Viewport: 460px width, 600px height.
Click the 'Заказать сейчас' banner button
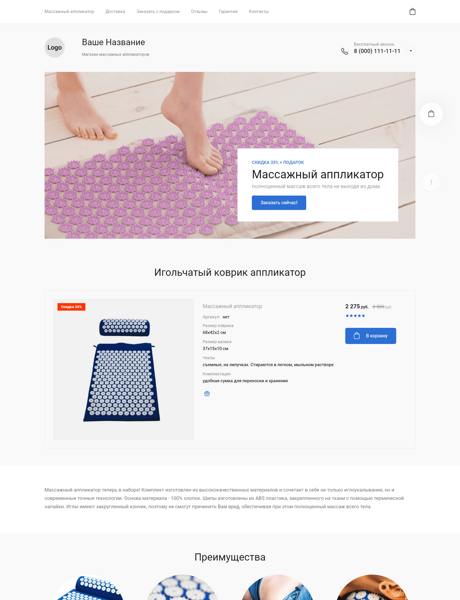coord(279,203)
